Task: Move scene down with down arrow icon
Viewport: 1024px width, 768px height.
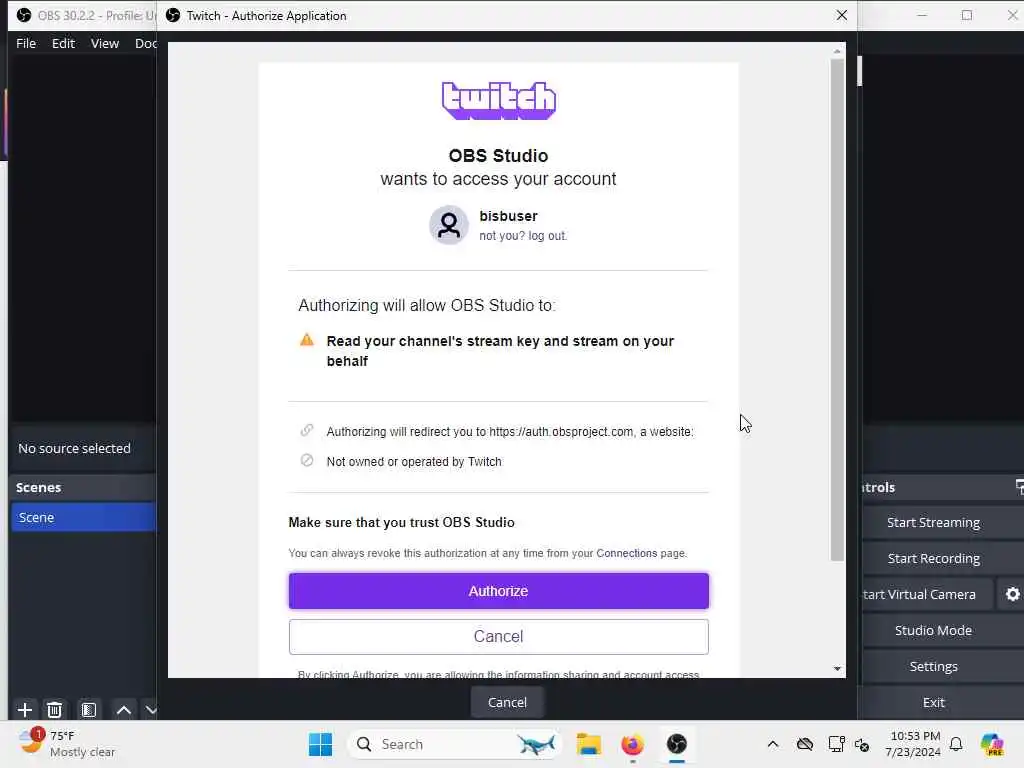Action: pos(150,709)
